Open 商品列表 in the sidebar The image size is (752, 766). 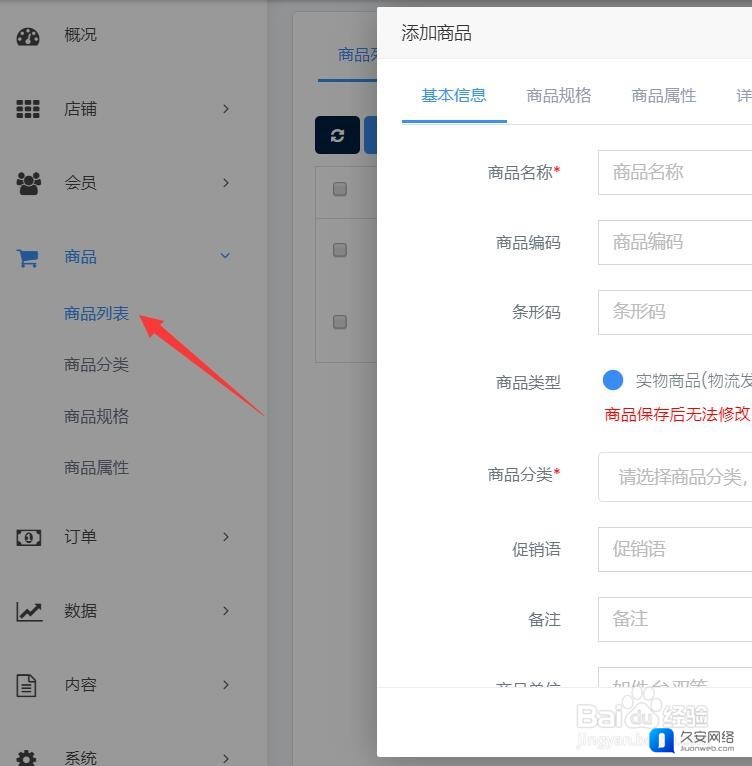(x=96, y=313)
